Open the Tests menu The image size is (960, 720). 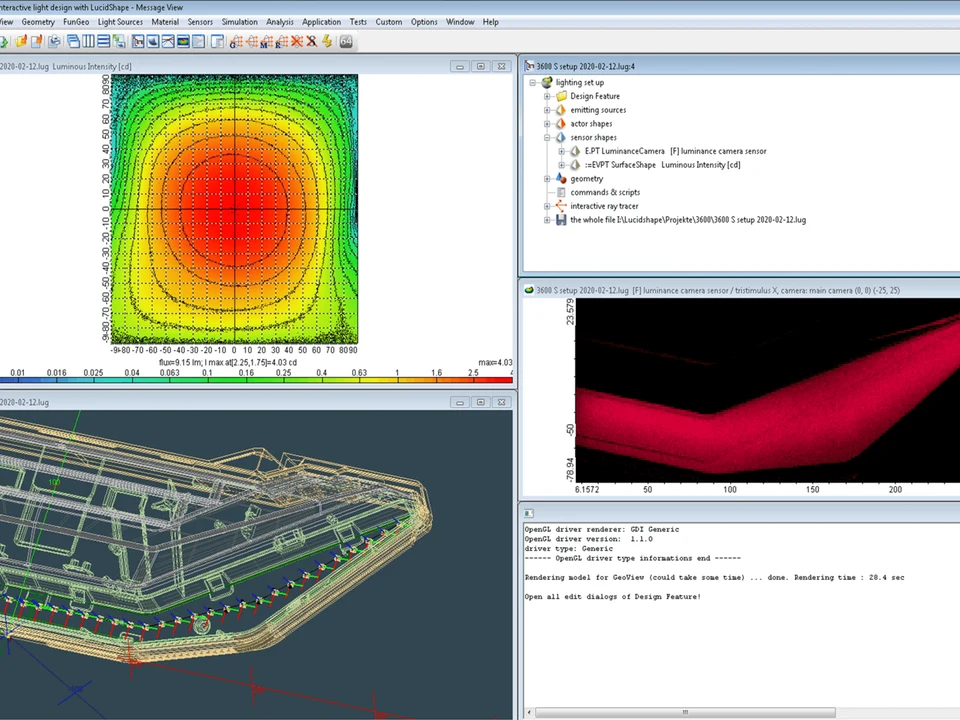[358, 22]
